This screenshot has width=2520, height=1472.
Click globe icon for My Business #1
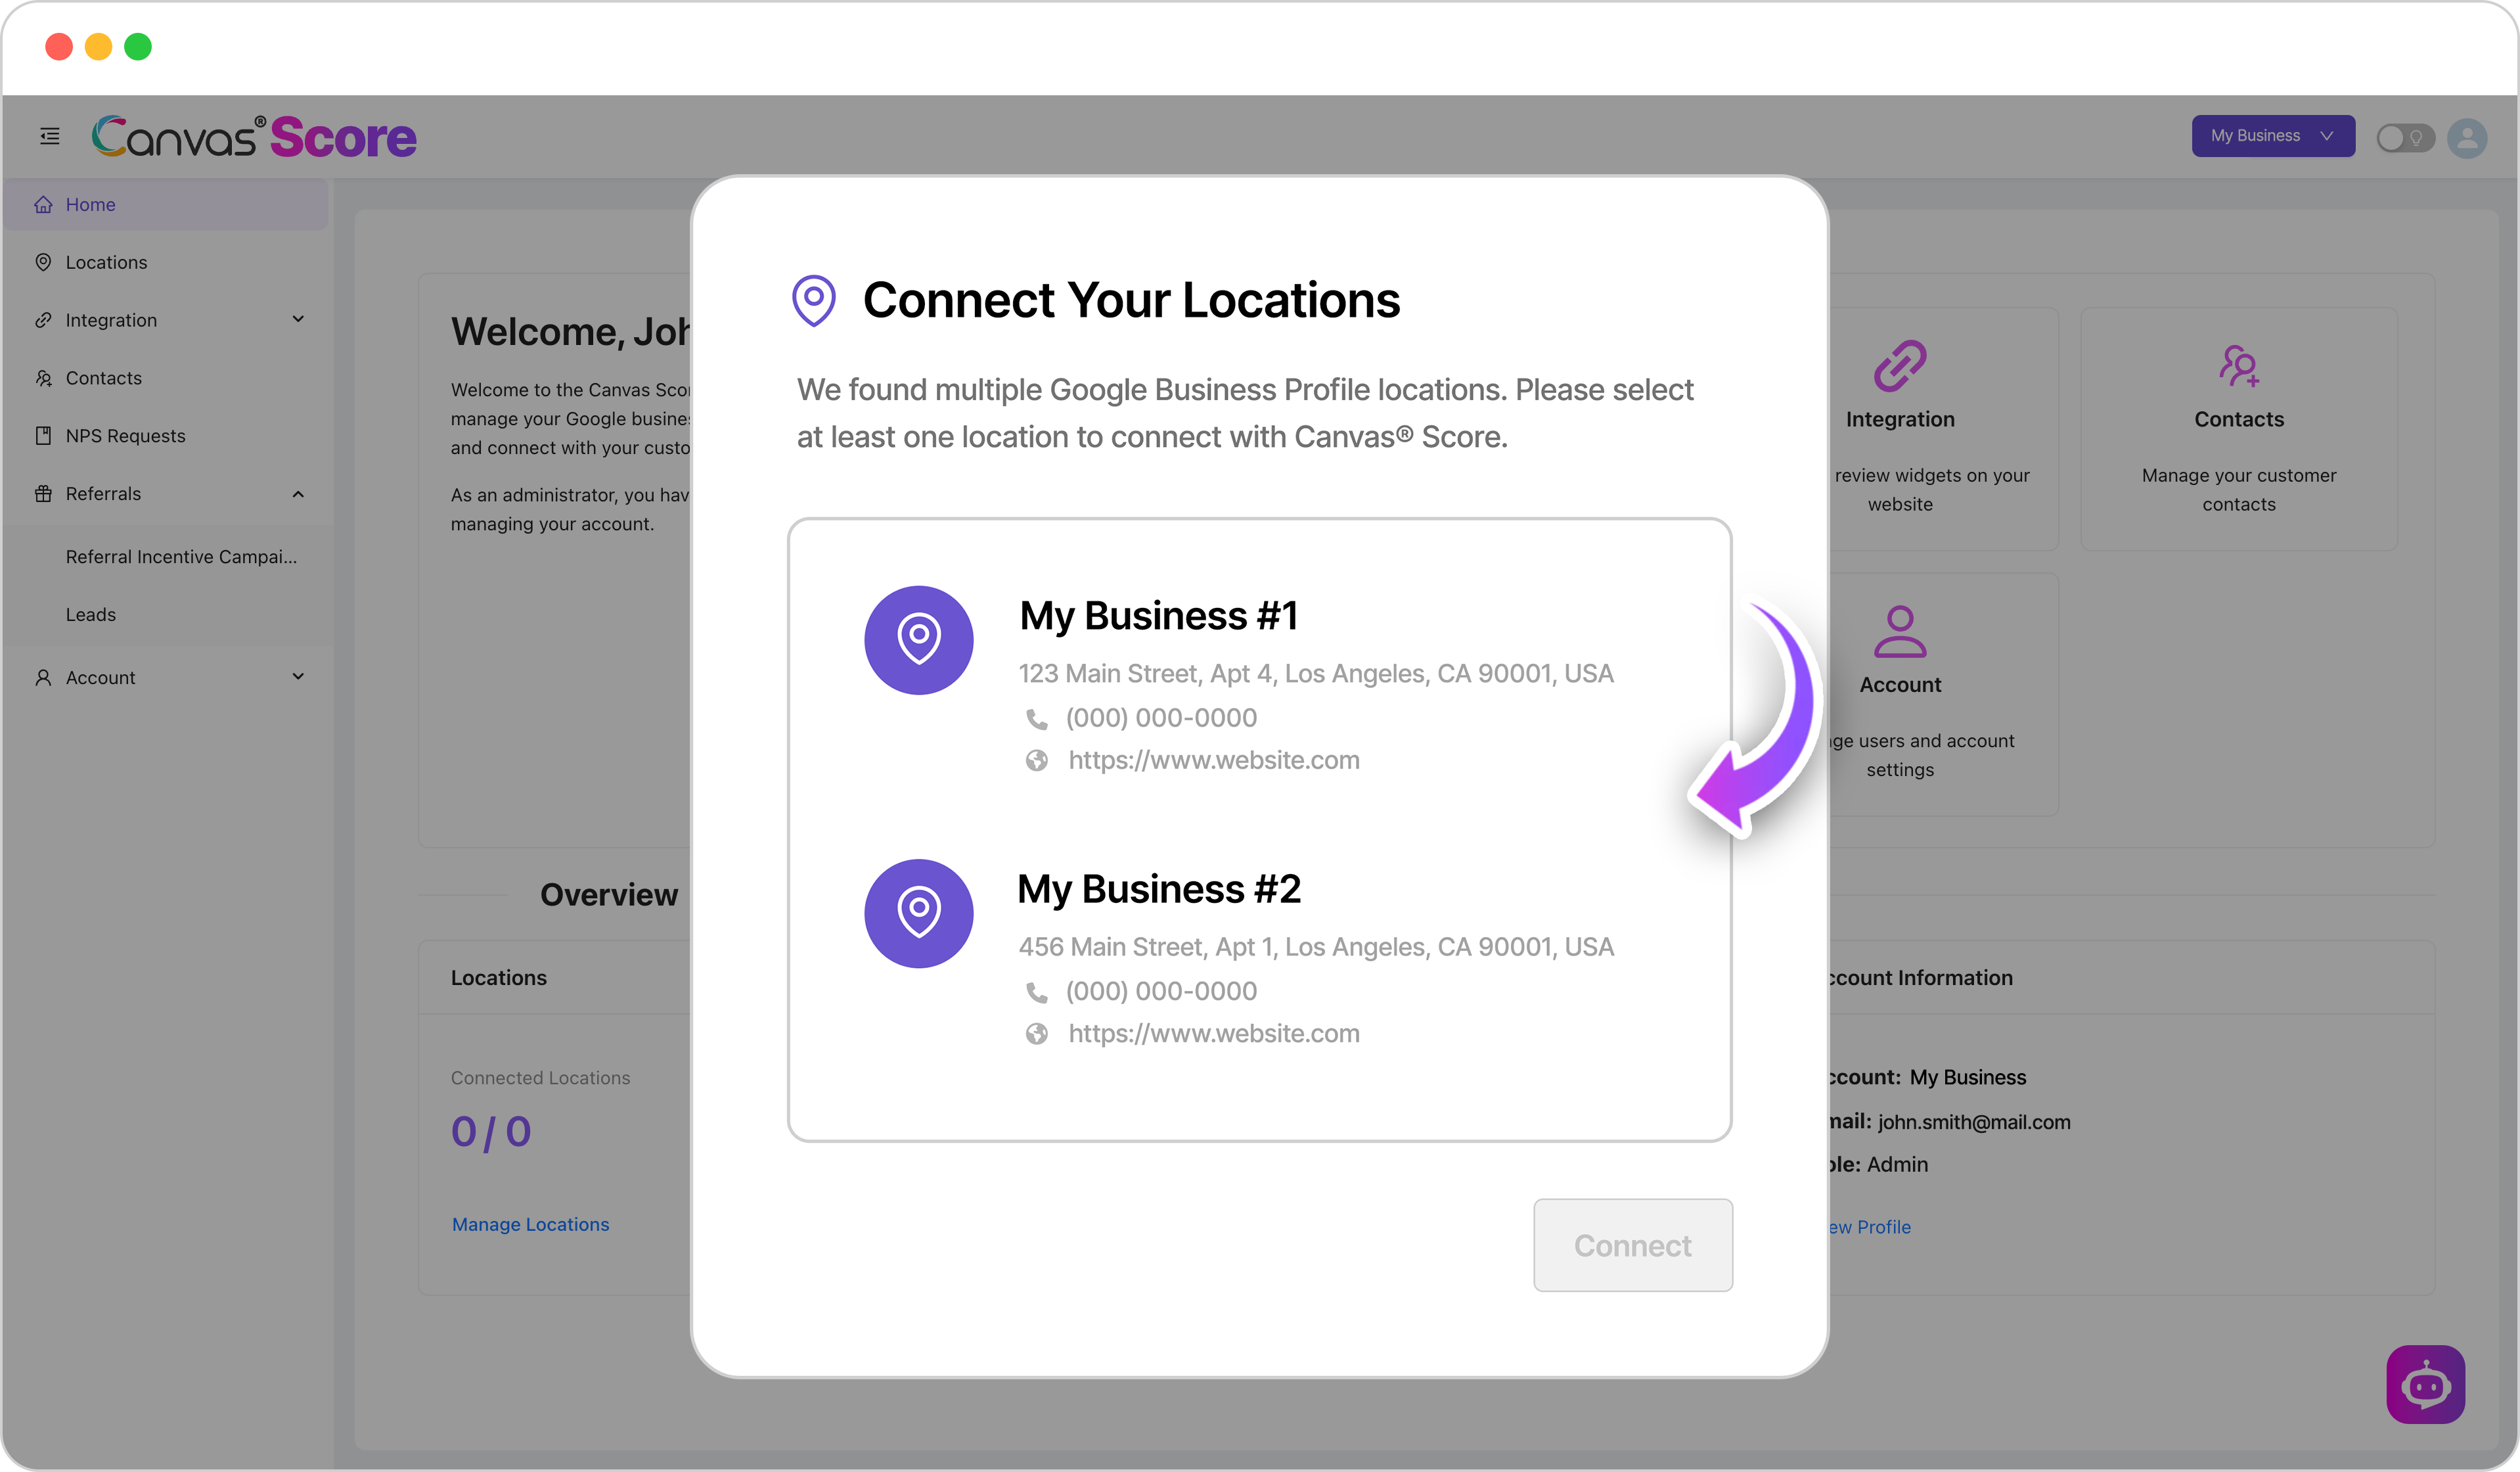point(1037,761)
